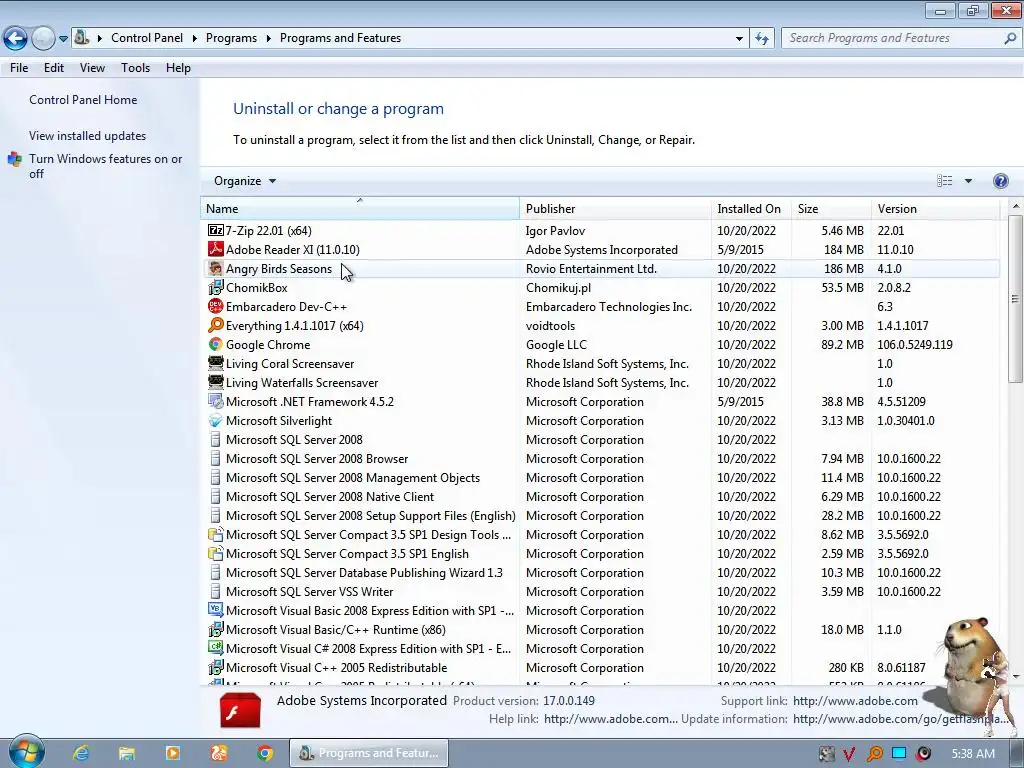
Task: Open the Edit menu
Action: pos(54,68)
